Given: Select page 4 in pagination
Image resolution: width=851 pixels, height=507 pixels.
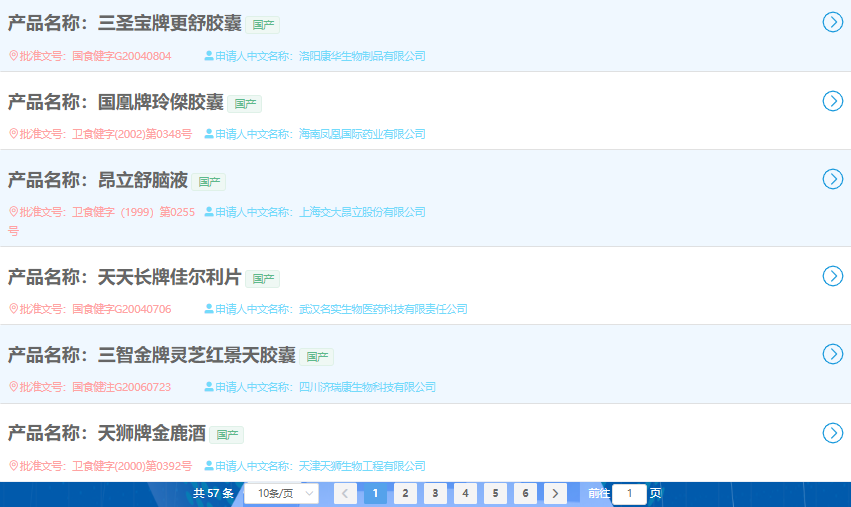Looking at the screenshot, I should [465, 493].
